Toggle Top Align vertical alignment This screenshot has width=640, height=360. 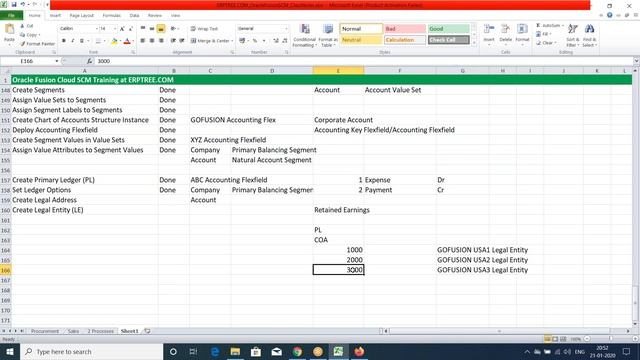pyautogui.click(x=142, y=29)
